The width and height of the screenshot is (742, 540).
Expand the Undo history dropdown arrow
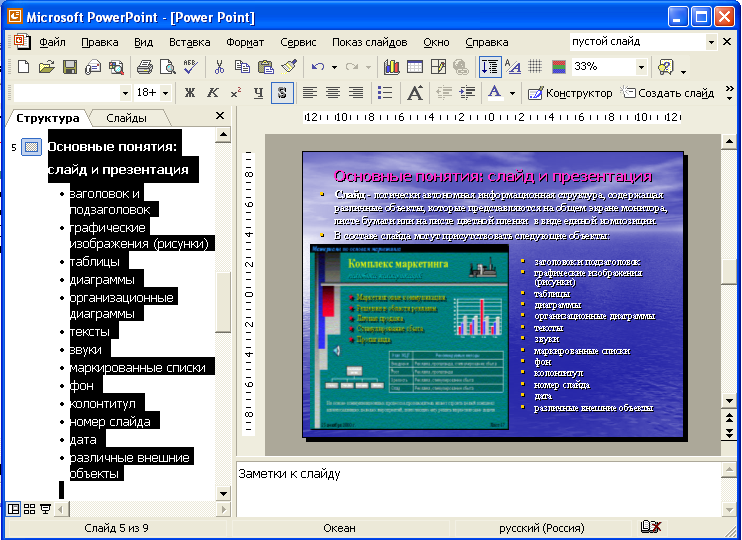pyautogui.click(x=335, y=67)
